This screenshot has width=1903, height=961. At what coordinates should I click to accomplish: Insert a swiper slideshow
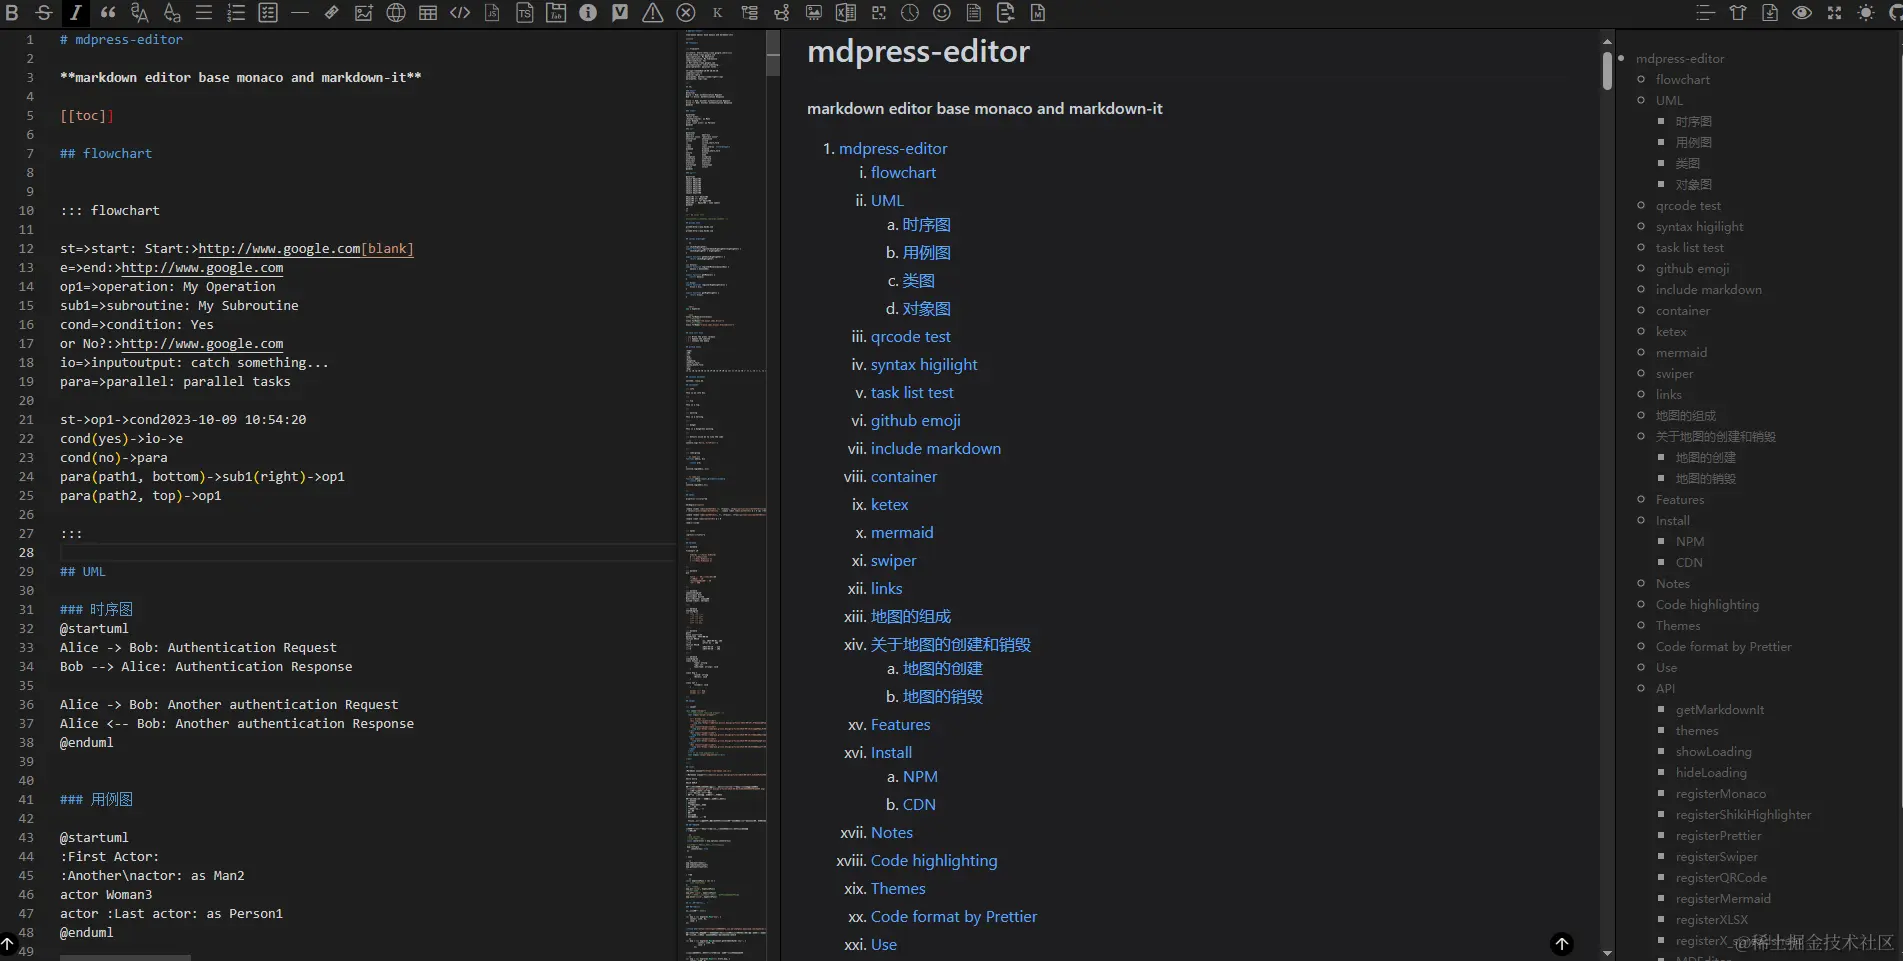[x=814, y=13]
